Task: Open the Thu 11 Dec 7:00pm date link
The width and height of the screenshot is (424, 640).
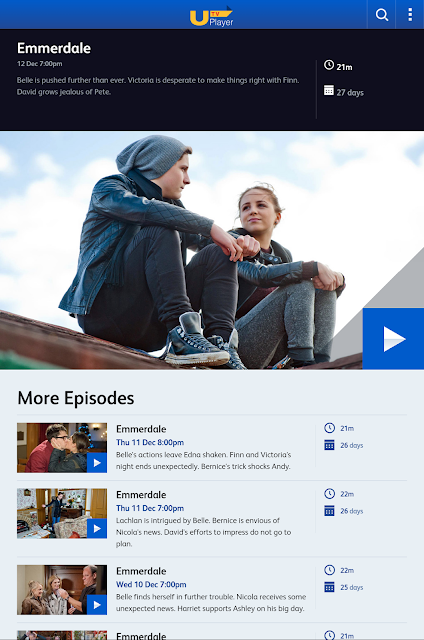Action: pos(150,508)
